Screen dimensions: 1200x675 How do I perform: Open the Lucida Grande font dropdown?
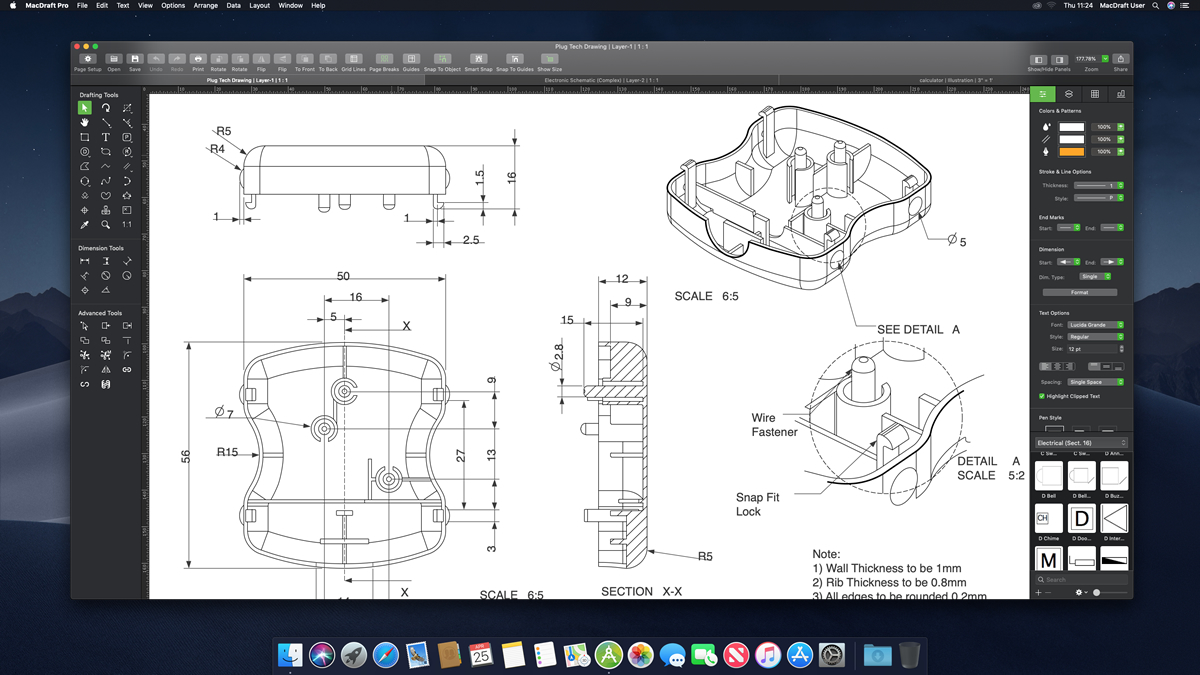[x=1091, y=324]
